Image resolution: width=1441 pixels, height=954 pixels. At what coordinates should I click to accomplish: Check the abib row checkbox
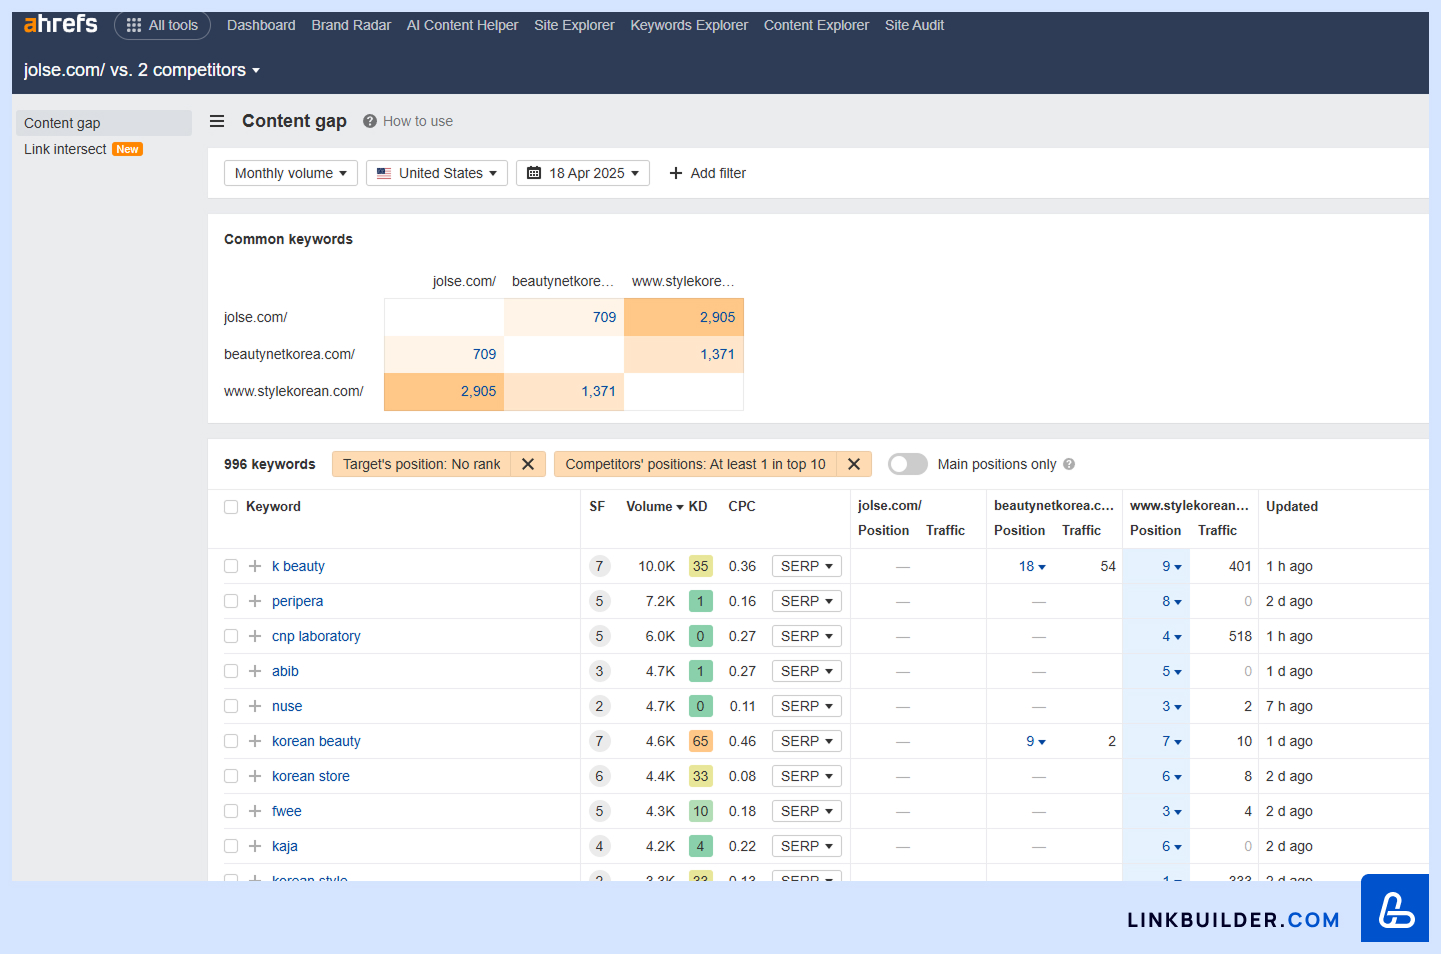231,671
